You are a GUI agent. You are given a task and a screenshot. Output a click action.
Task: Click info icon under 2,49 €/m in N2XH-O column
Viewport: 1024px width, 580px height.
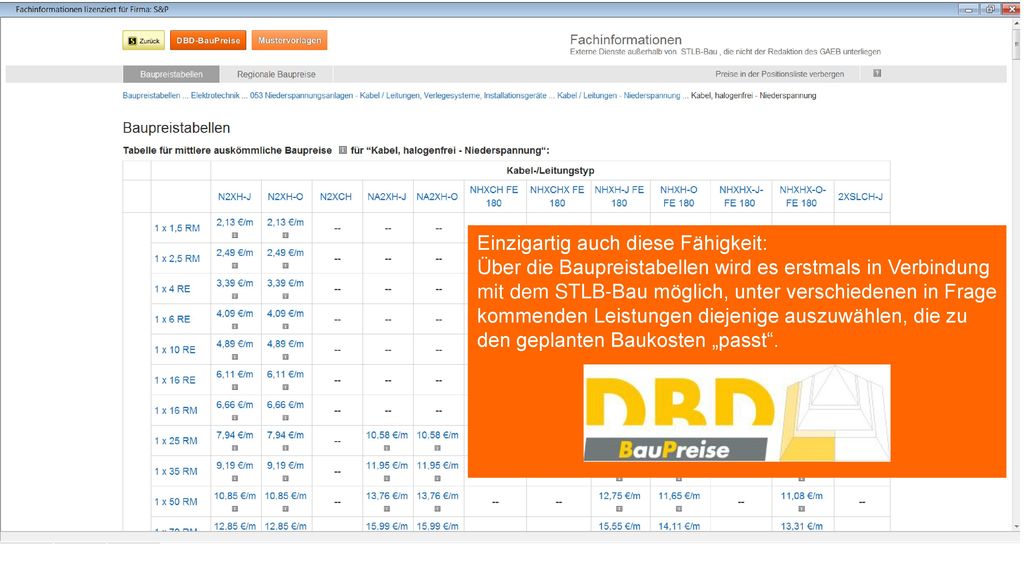(285, 266)
